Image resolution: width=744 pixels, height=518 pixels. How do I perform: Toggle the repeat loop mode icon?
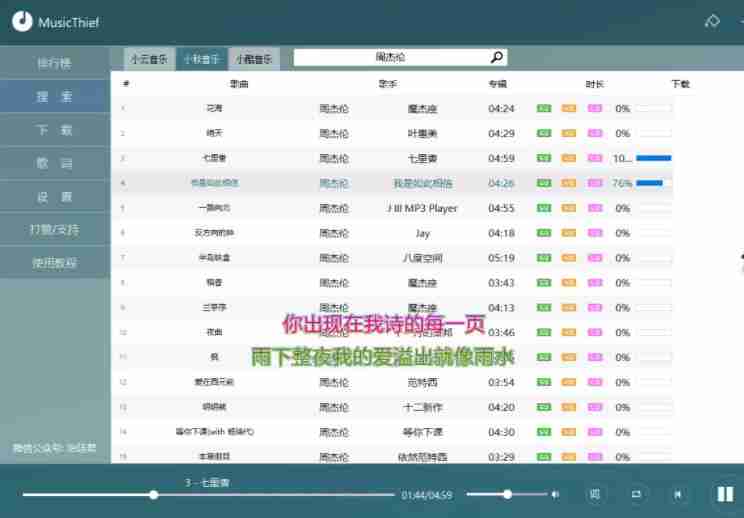pyautogui.click(x=636, y=494)
